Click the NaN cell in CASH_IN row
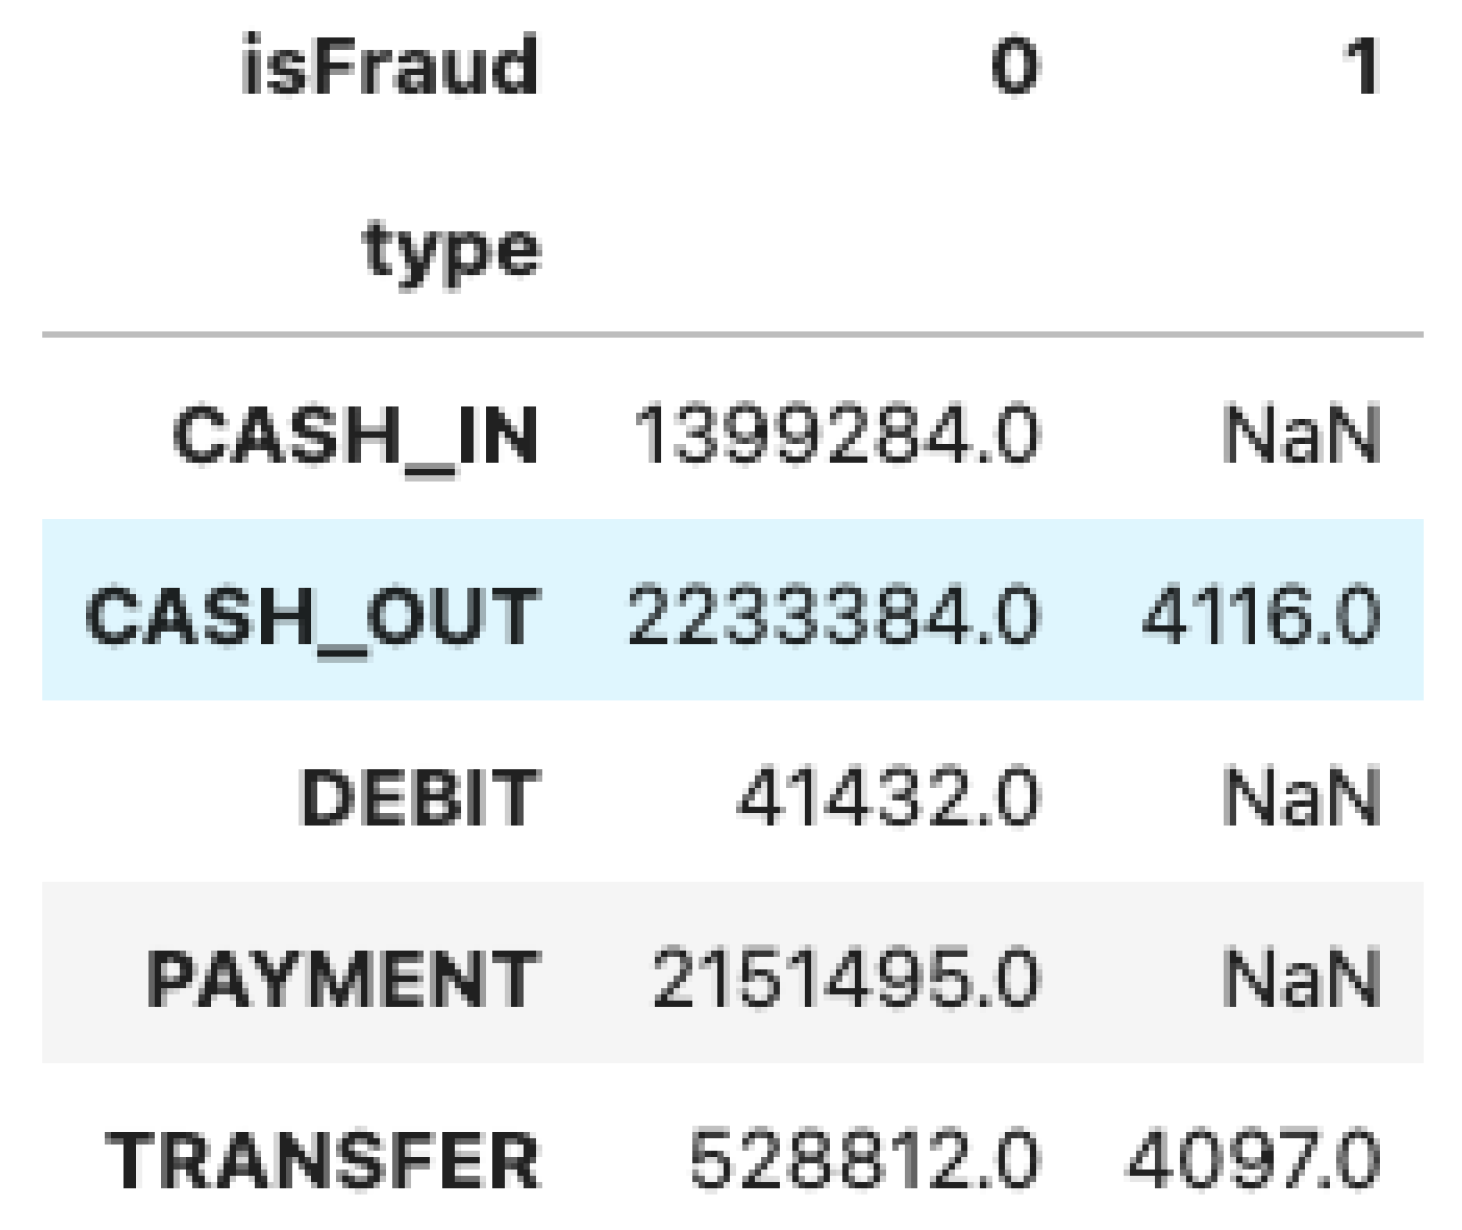Viewport: 1462px width, 1230px height. pyautogui.click(x=1301, y=436)
